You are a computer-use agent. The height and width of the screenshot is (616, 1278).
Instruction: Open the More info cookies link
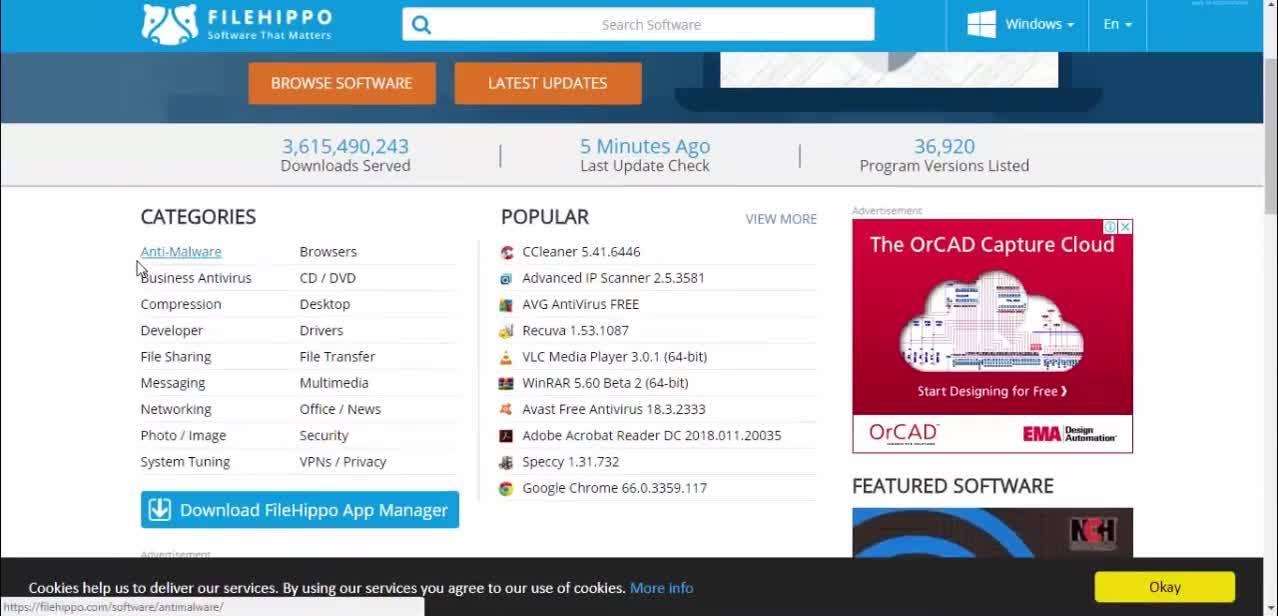tap(661, 588)
